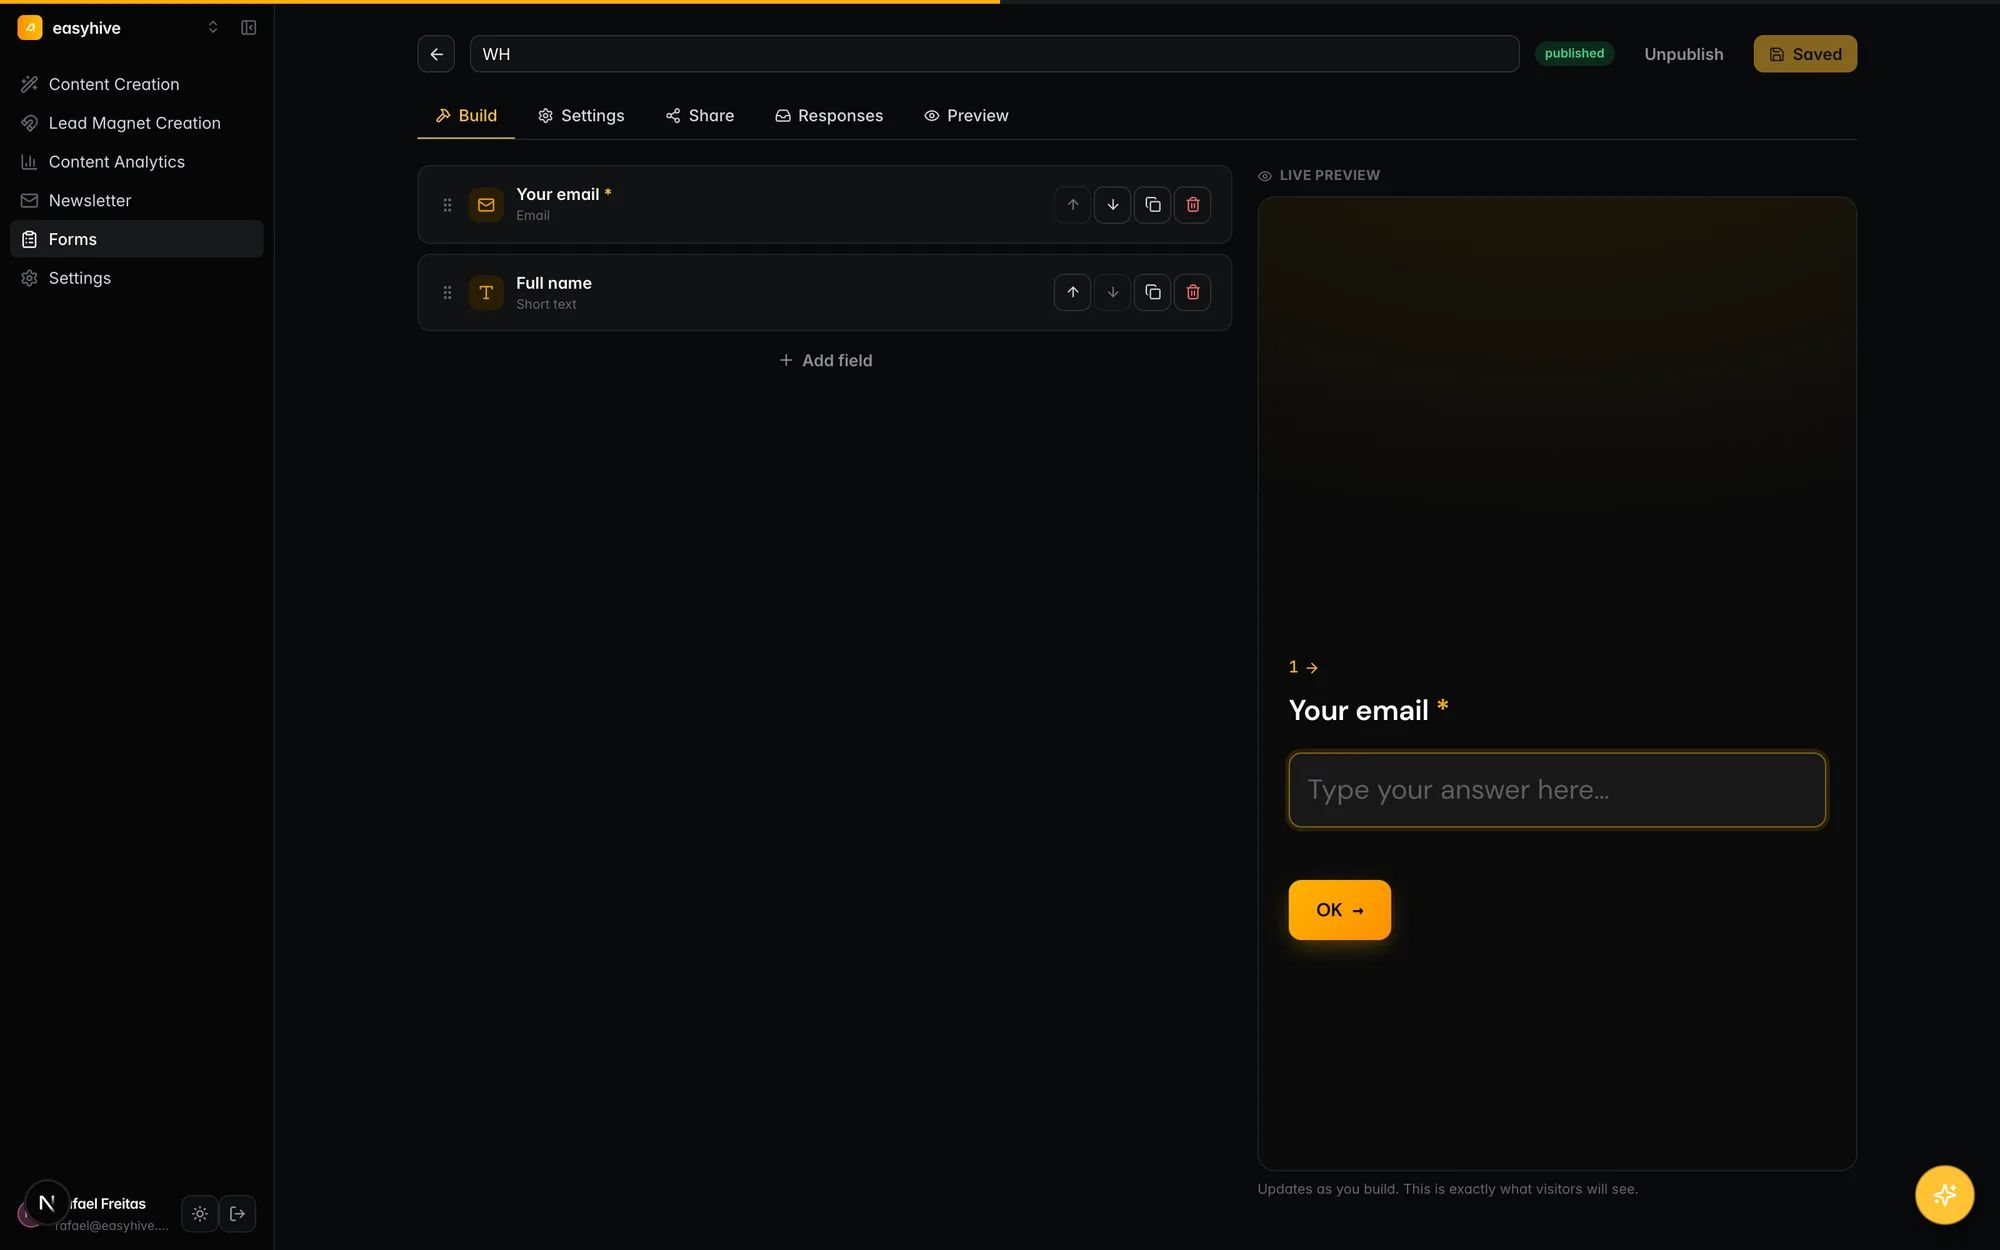Switch to the Preview tab
Viewport: 2000px width, 1250px height.
[966, 116]
